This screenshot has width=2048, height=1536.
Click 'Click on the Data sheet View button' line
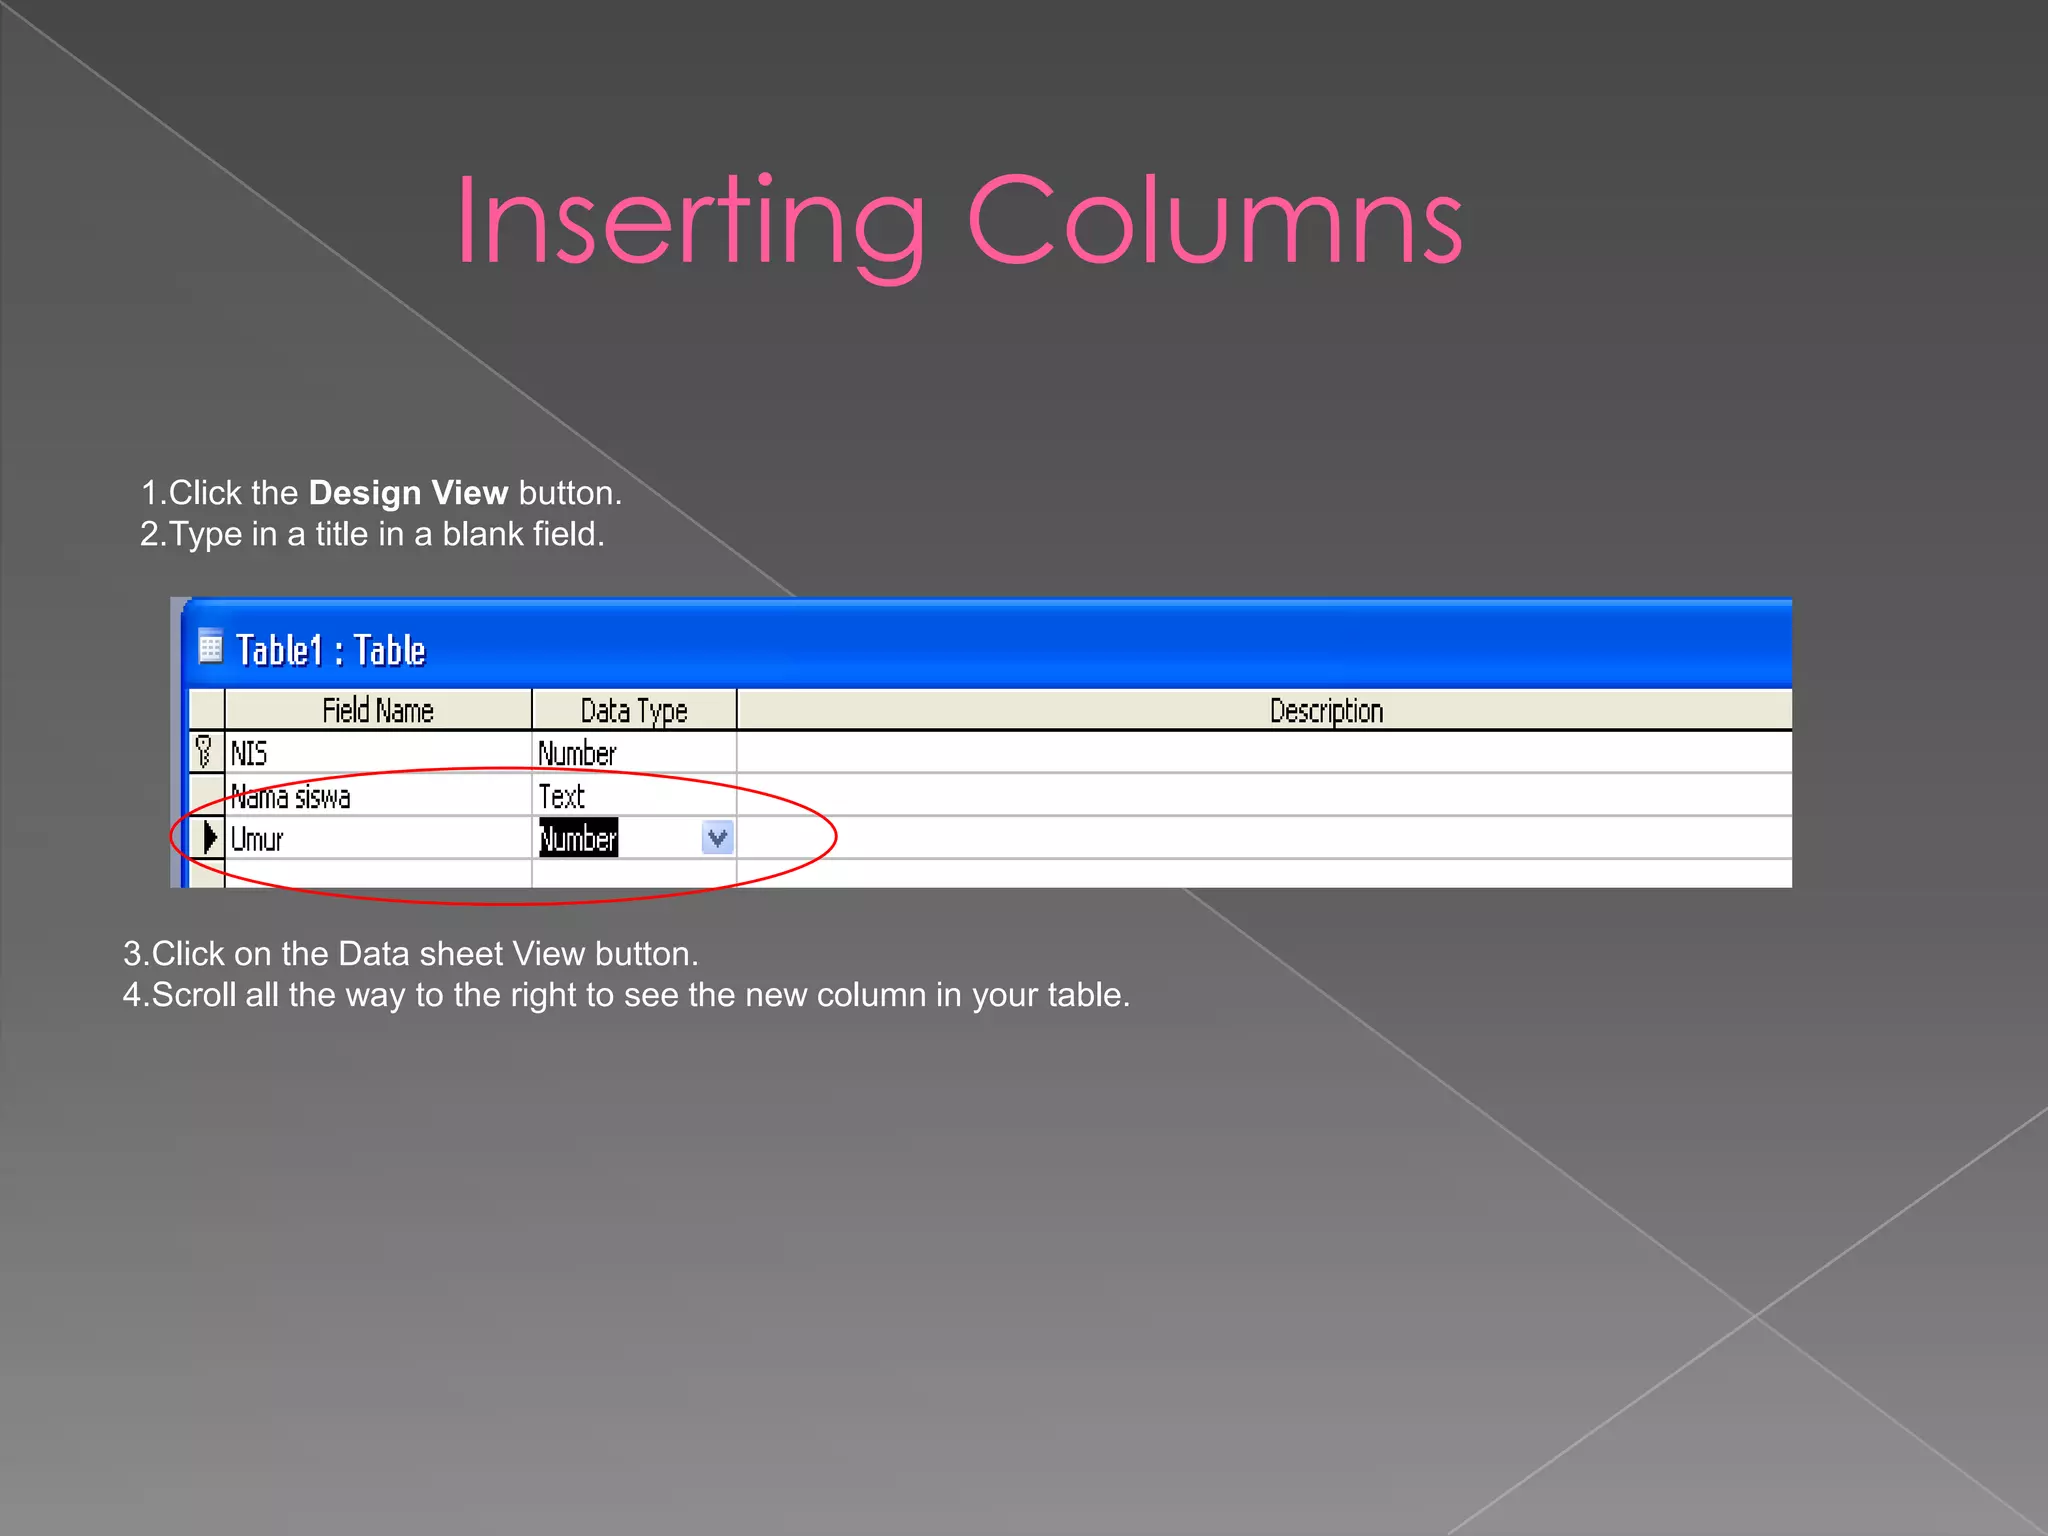(410, 954)
